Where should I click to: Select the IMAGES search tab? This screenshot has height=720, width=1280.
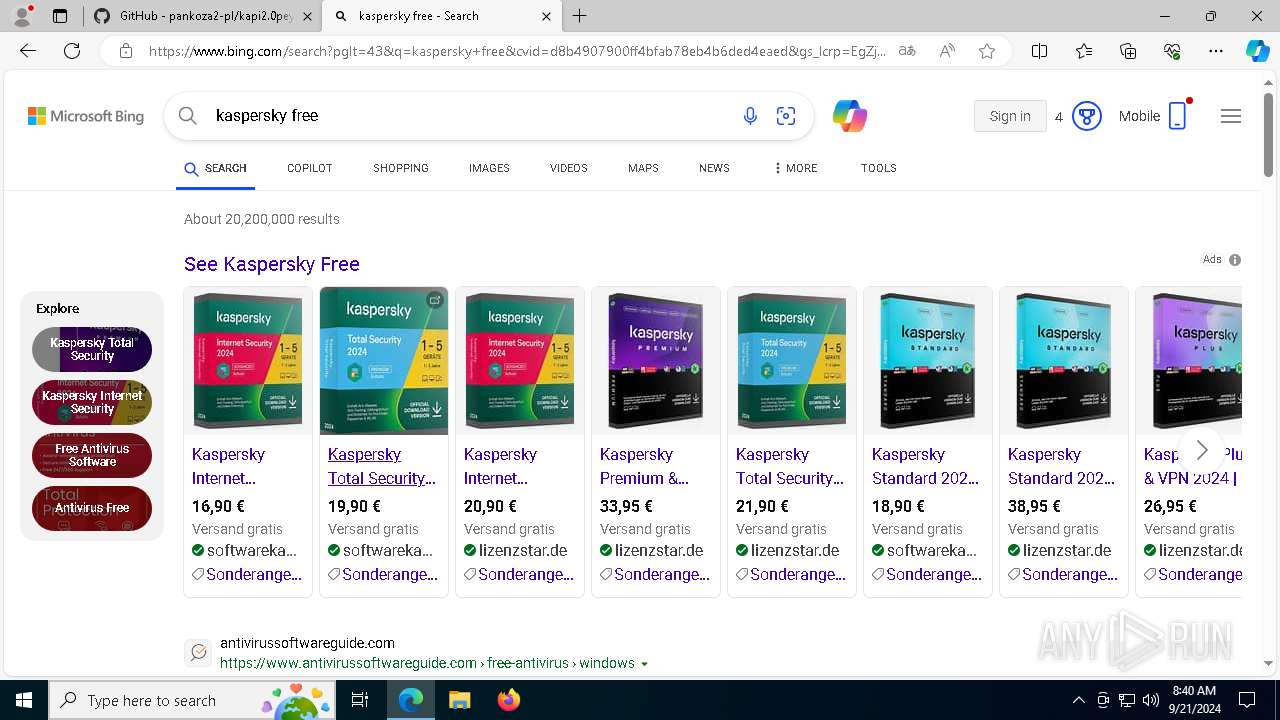(489, 168)
